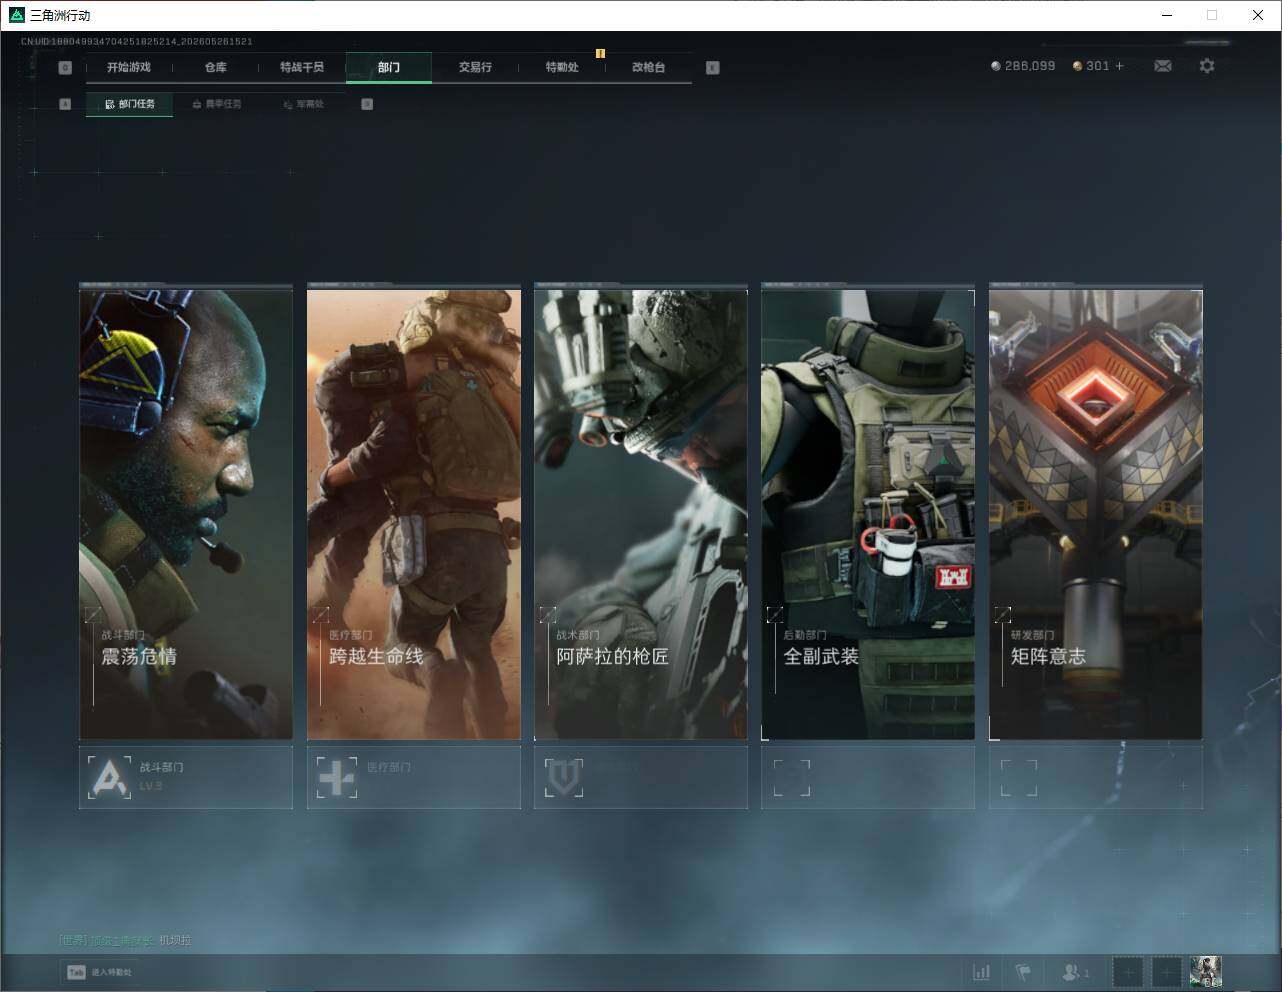Click the expand icon on 跨越生命线 card
The width and height of the screenshot is (1282, 992).
point(321,615)
